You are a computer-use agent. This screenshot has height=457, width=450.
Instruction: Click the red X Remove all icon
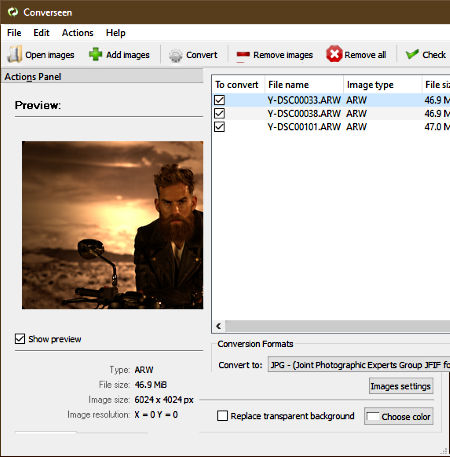(x=334, y=54)
